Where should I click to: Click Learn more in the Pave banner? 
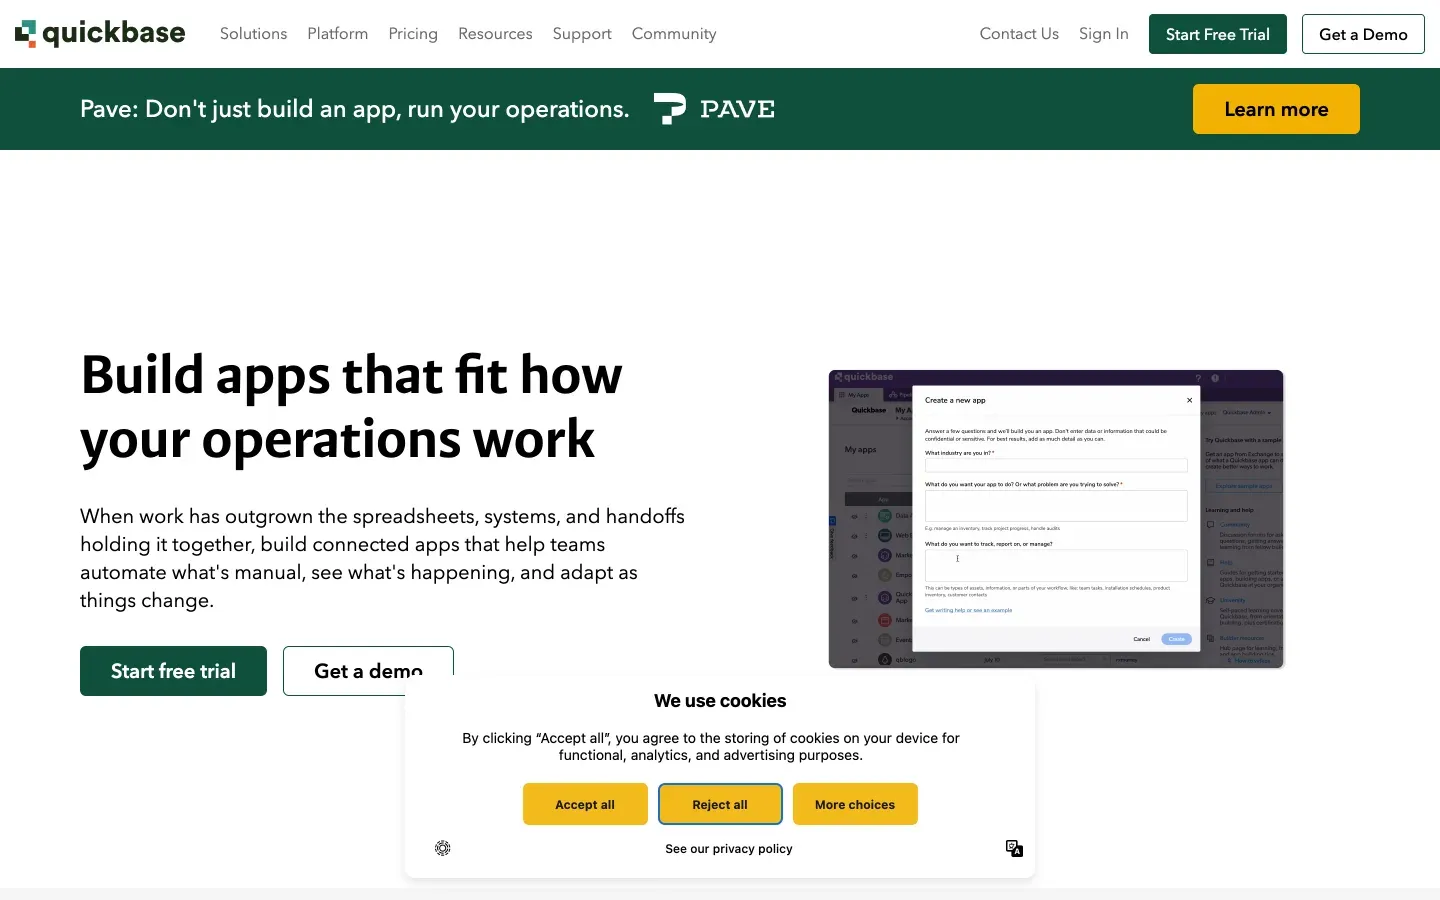click(1276, 109)
